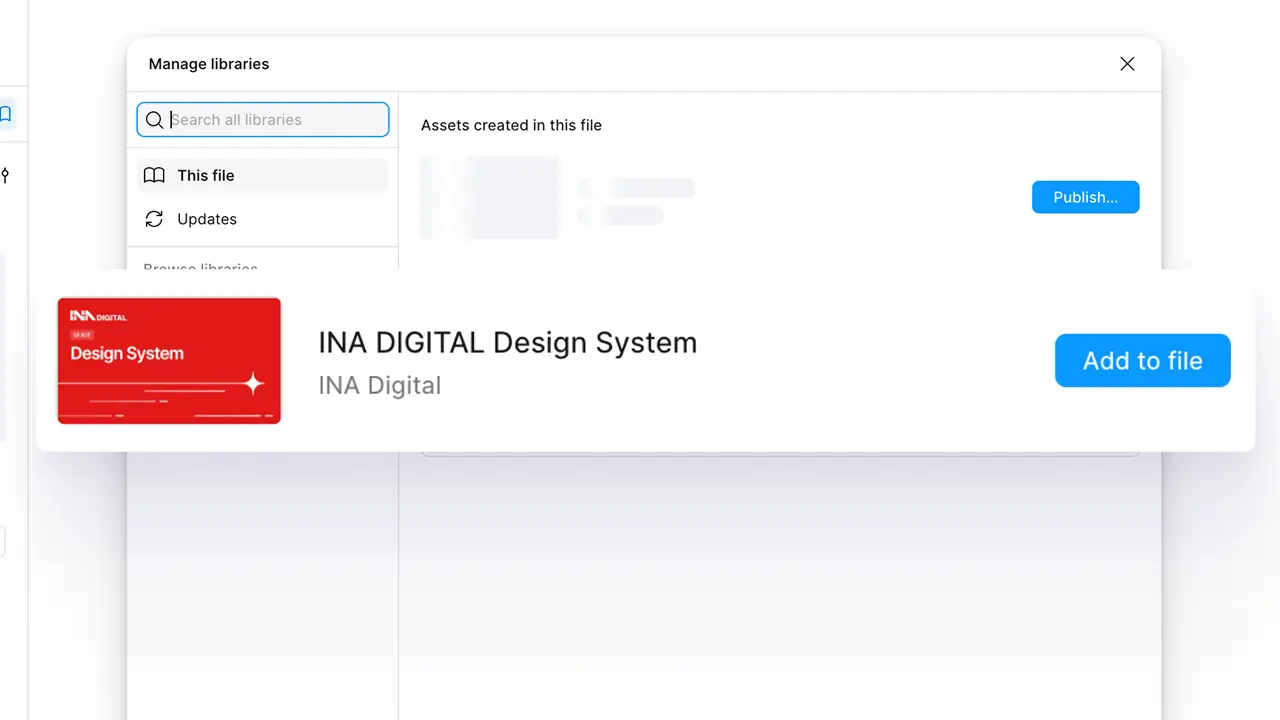Click the refresh arrows icon beside Updates

tap(154, 219)
